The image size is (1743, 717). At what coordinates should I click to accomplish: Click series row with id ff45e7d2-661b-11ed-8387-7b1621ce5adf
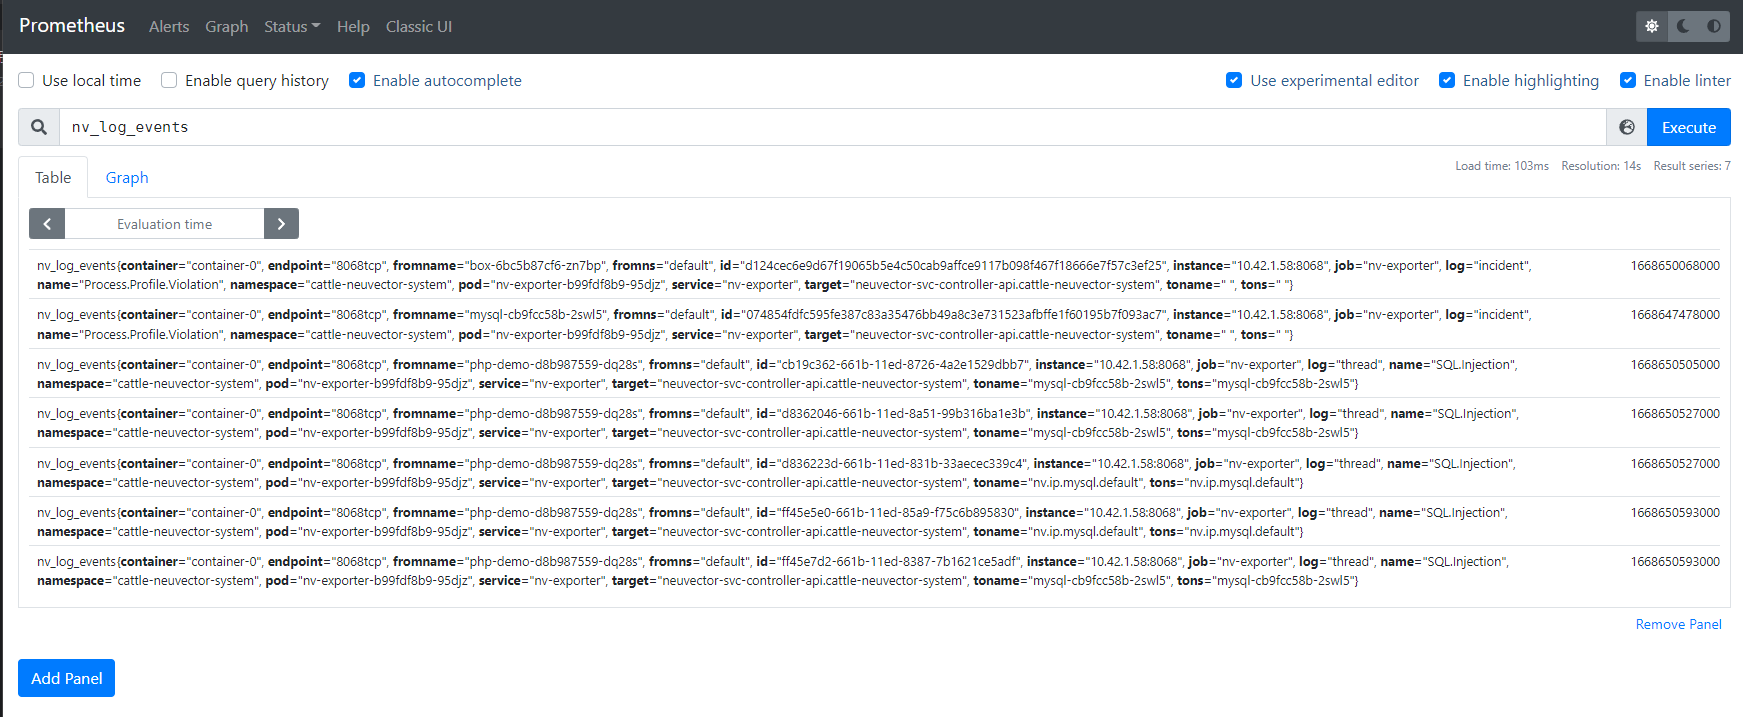[874, 571]
